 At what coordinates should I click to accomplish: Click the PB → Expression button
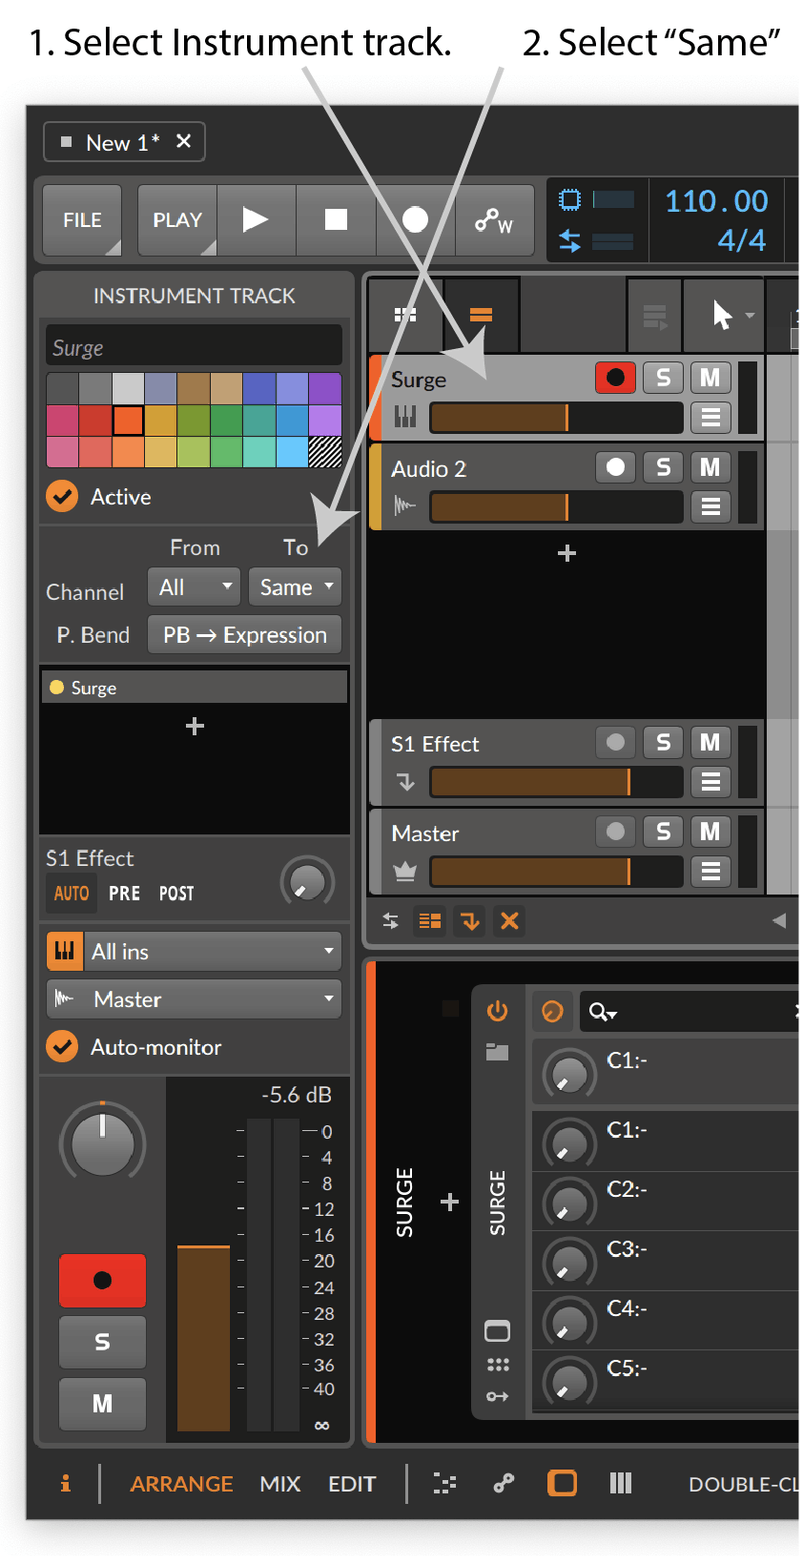click(x=244, y=632)
